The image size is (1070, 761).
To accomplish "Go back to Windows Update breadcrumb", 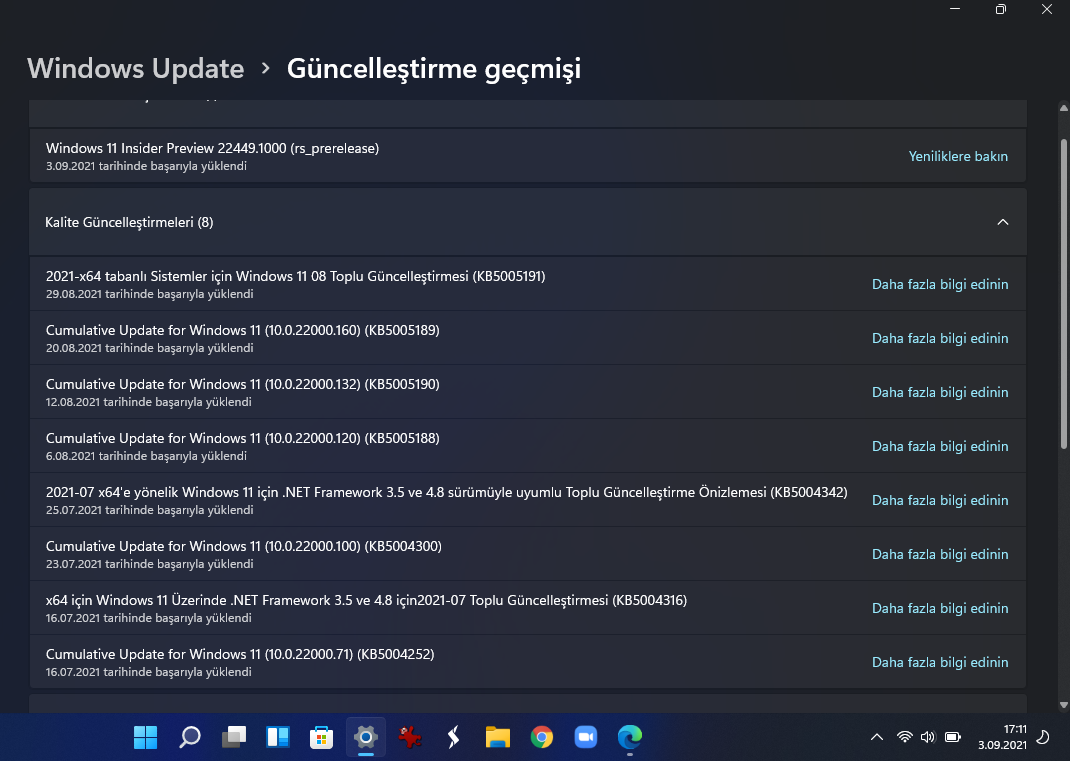I will coord(136,68).
